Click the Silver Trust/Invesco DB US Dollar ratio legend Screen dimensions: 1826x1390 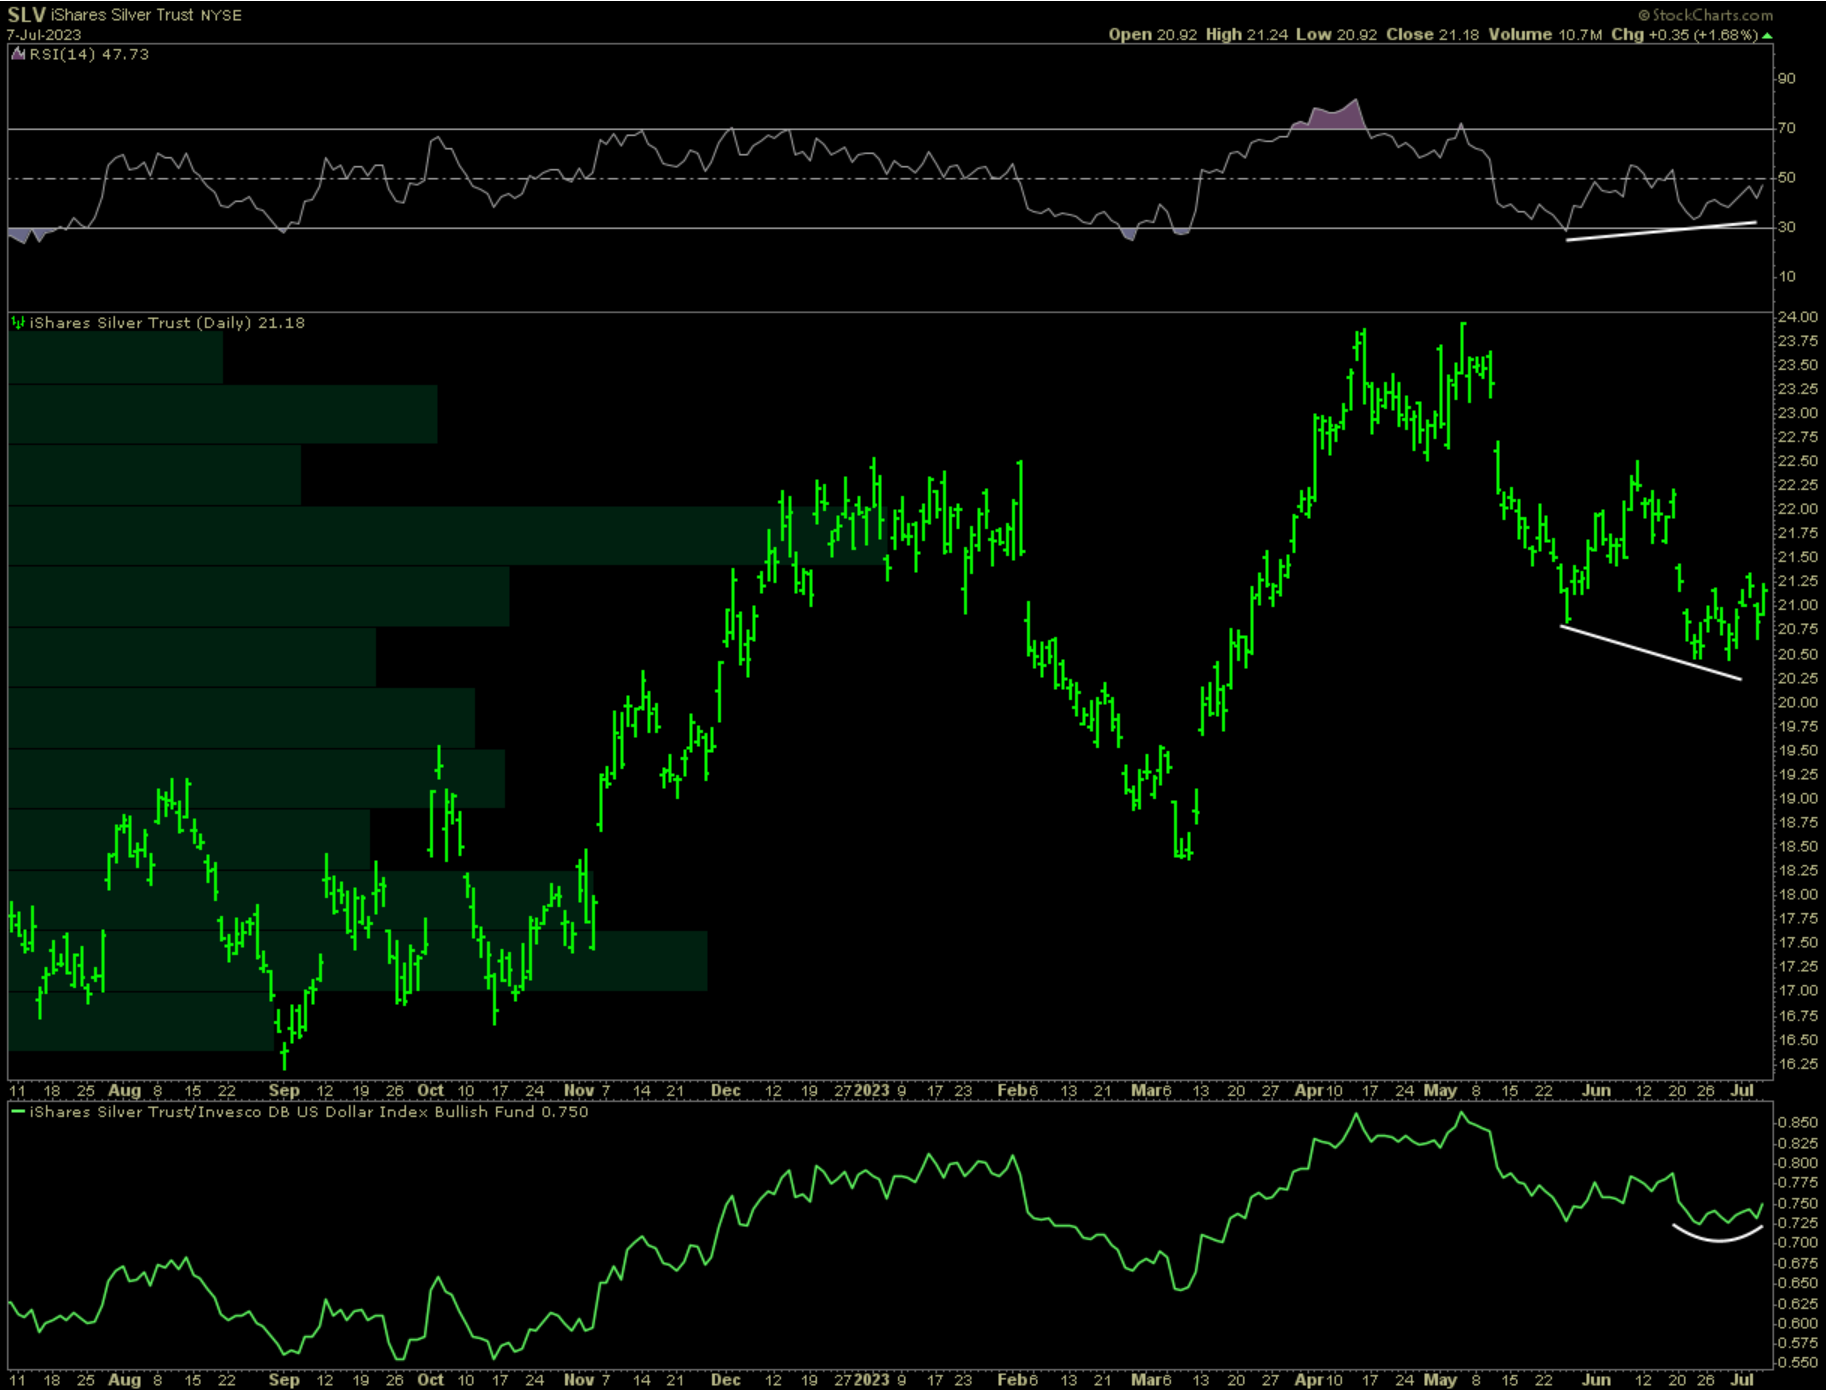(309, 1111)
